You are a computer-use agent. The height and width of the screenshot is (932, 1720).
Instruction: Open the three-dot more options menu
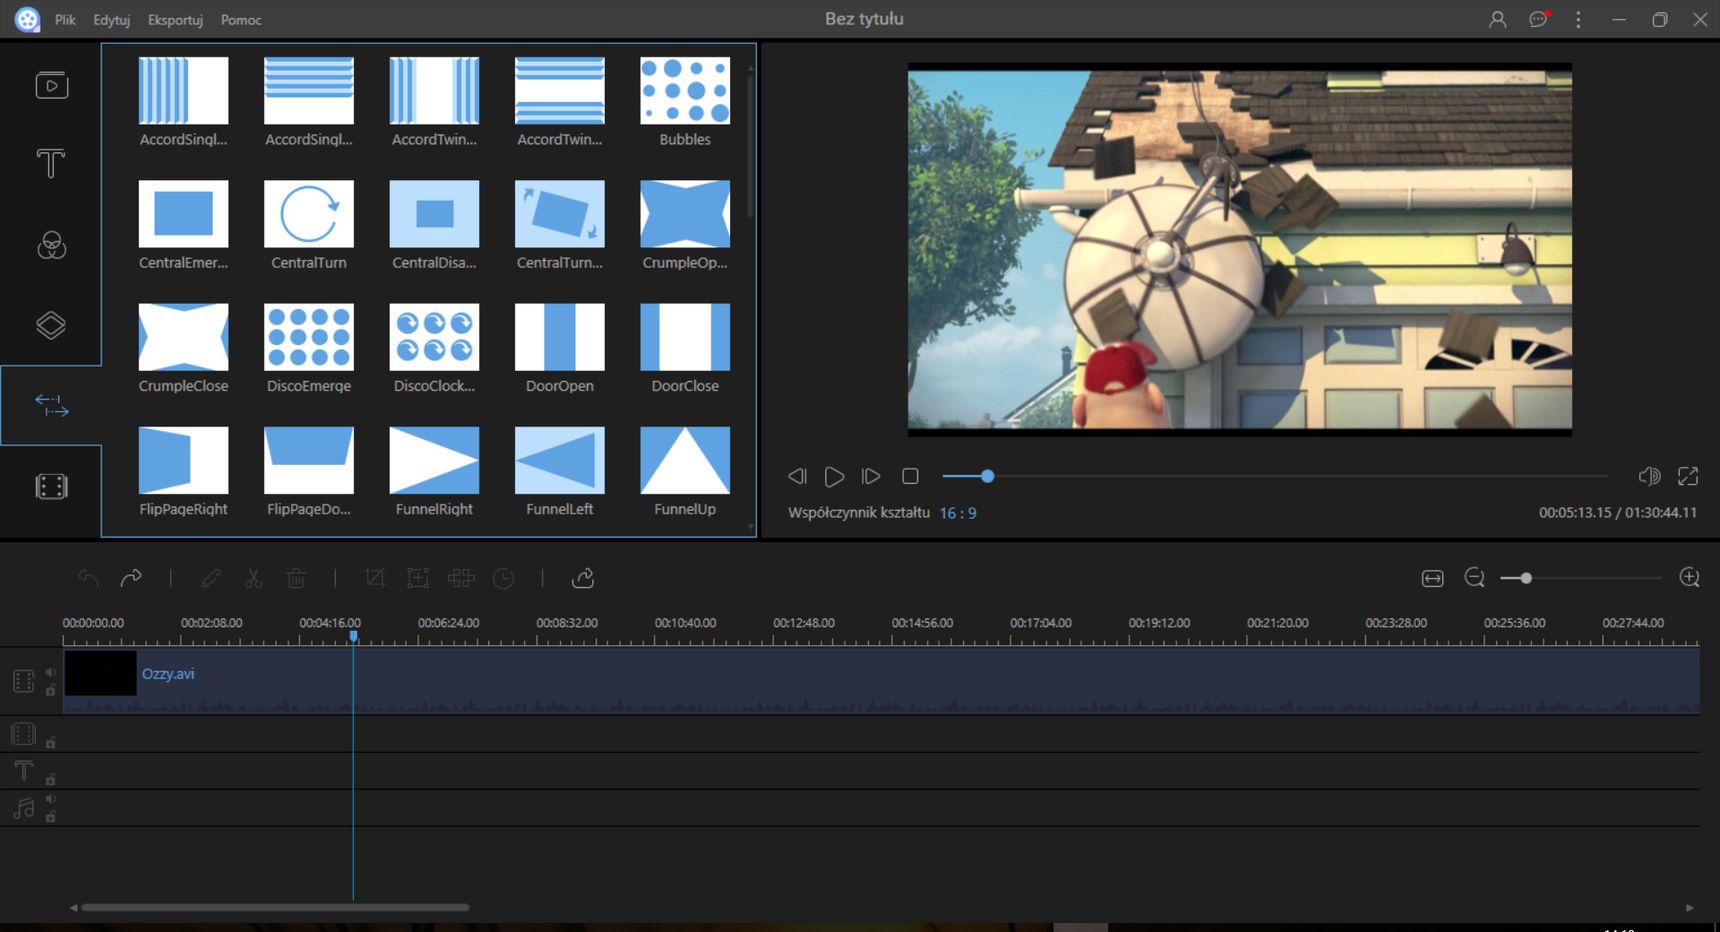pyautogui.click(x=1578, y=19)
